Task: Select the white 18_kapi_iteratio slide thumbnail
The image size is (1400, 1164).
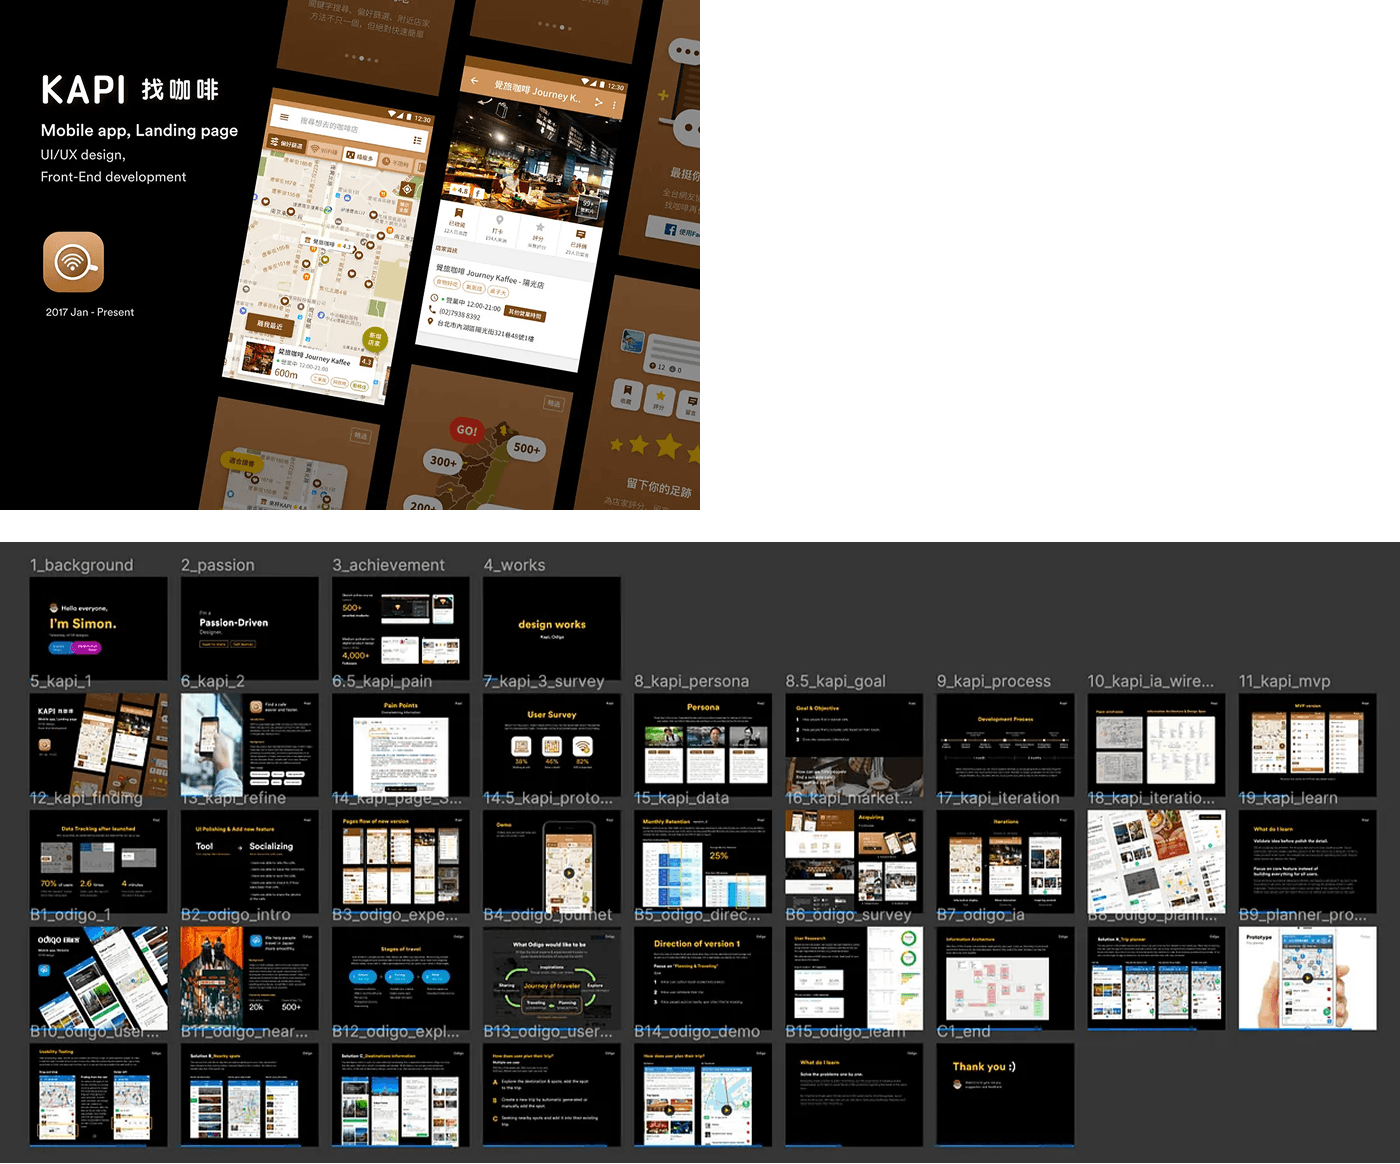Action: (x=1156, y=862)
